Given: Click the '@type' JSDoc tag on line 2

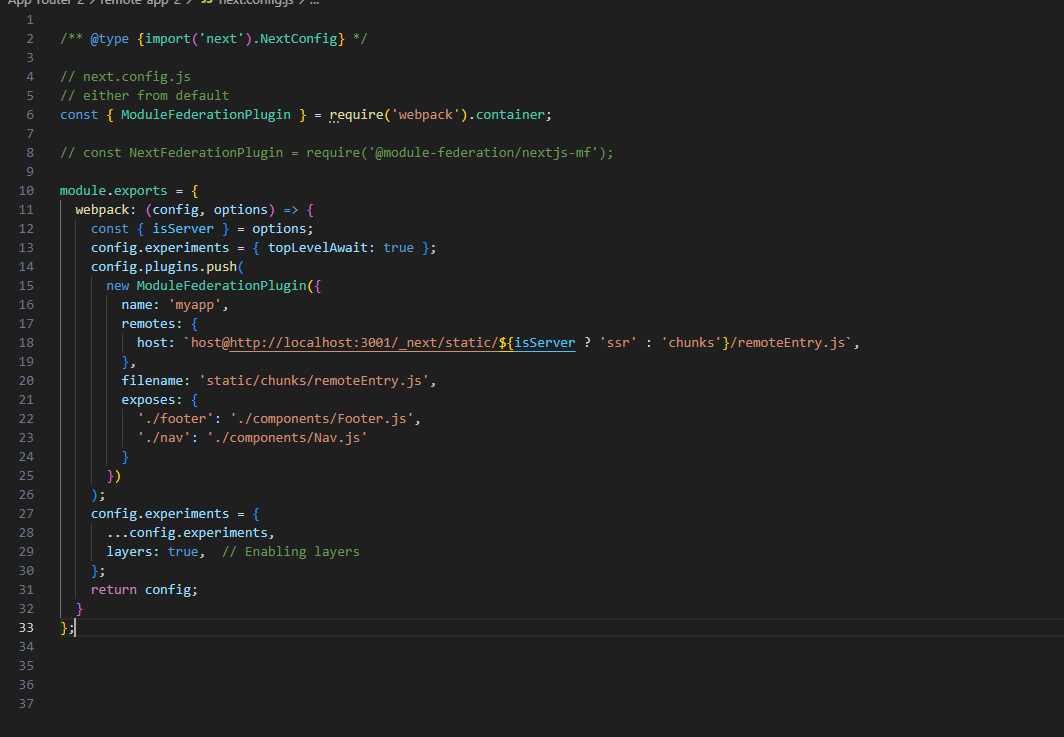Looking at the screenshot, I should click(109, 39).
